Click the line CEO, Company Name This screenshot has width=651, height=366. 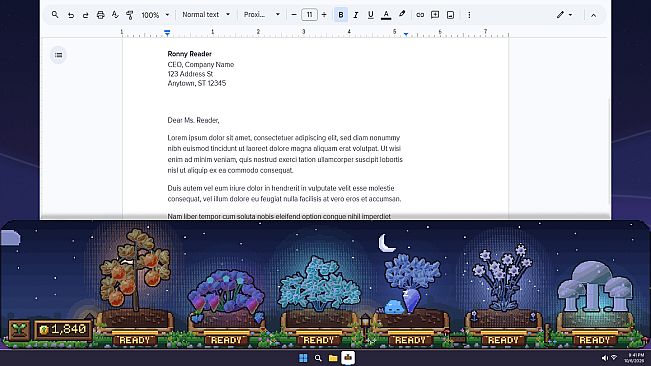click(x=201, y=64)
